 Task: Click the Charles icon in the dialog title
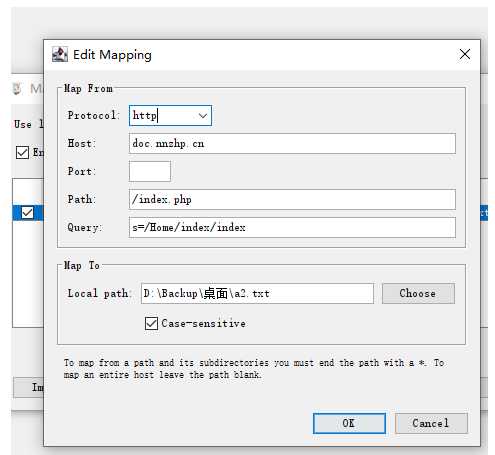click(x=60, y=54)
